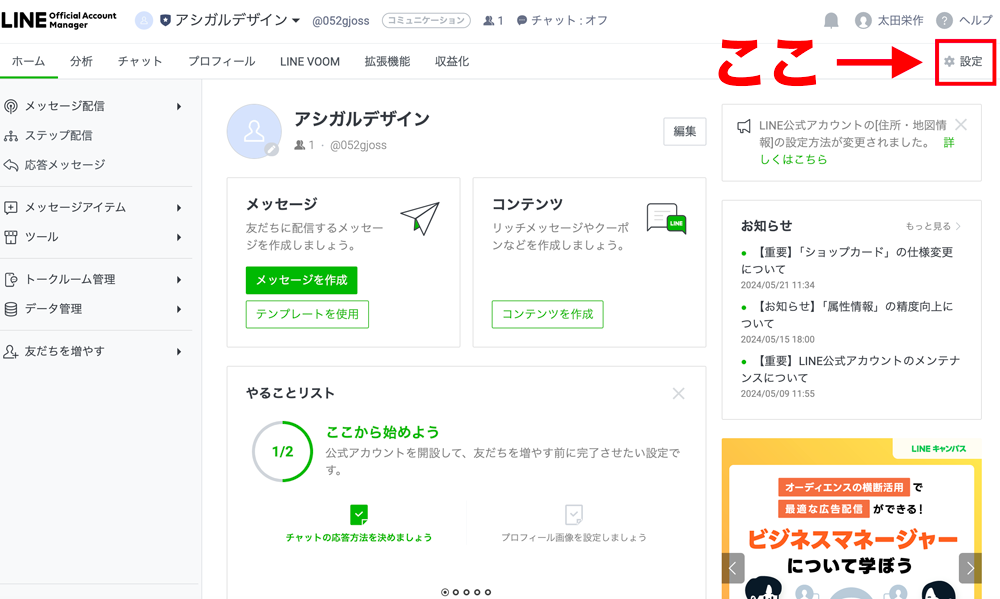The image size is (1000, 599).
Task: Show the previous banner slide
Action: tap(733, 568)
